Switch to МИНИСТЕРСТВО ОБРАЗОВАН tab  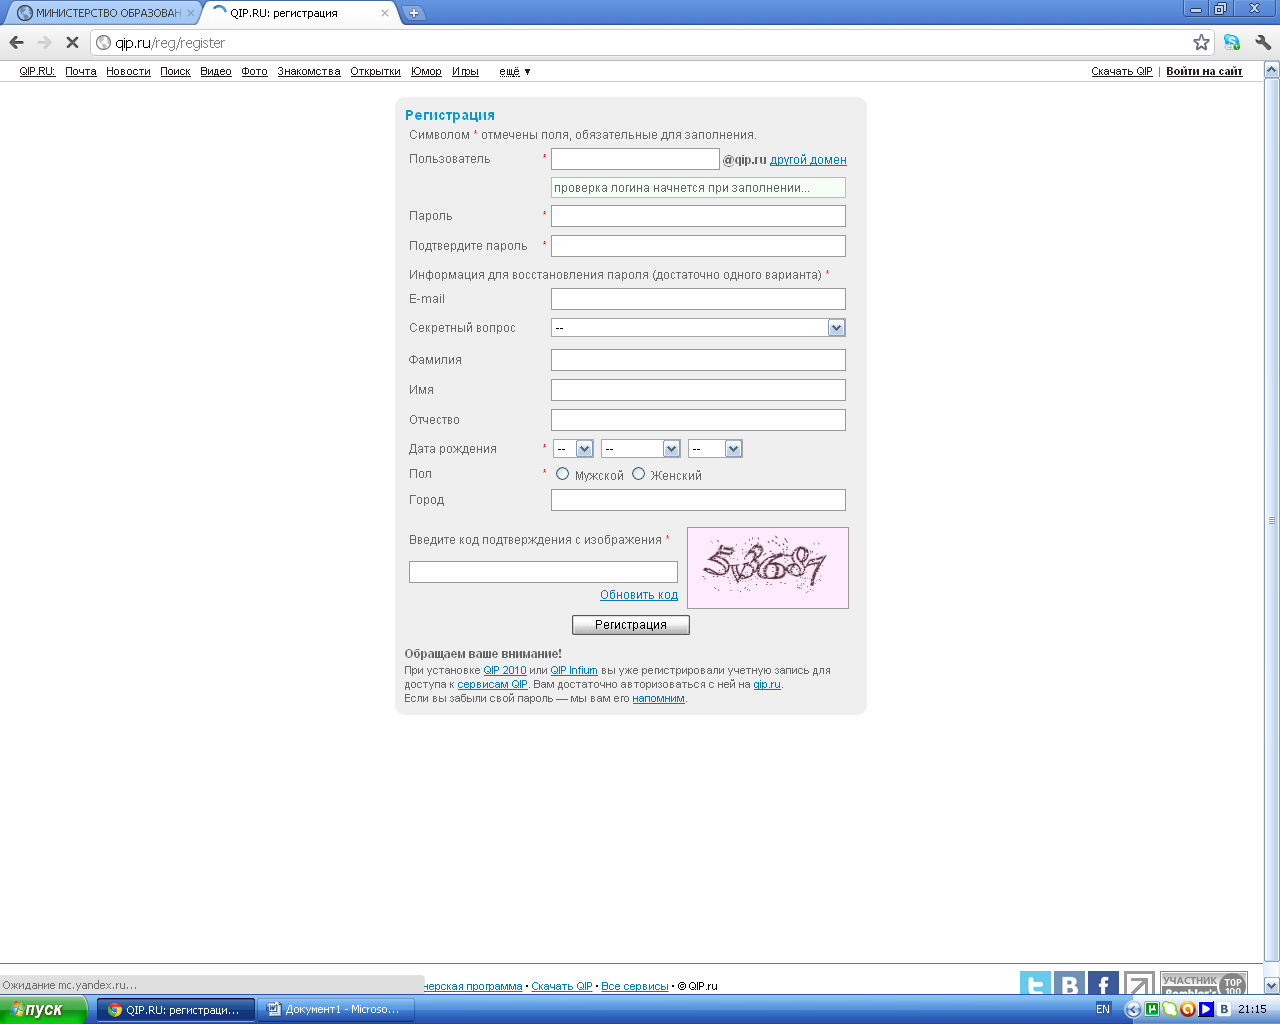102,13
